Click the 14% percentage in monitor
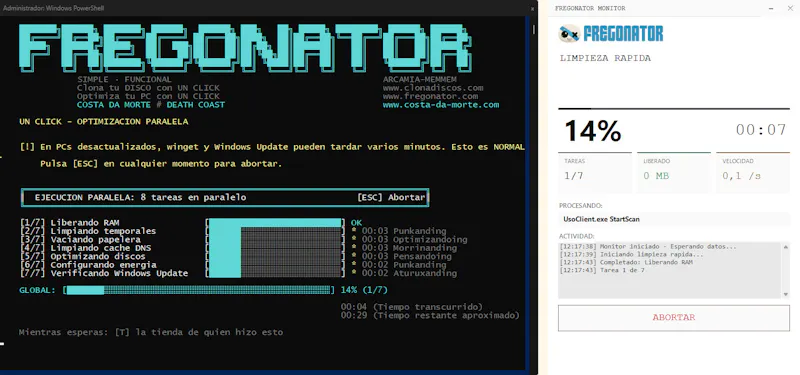The height and width of the screenshot is (375, 800). pos(593,131)
